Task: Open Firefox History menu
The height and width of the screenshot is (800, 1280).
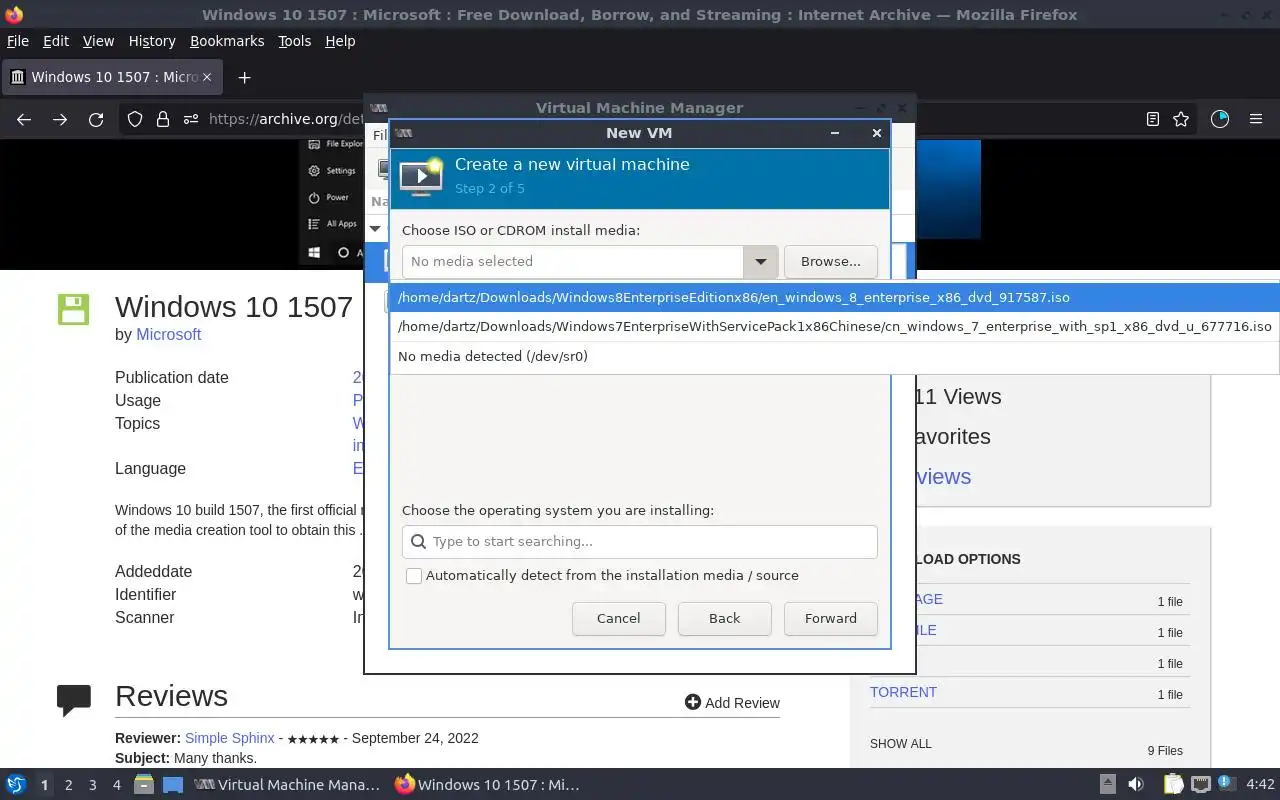Action: click(151, 41)
